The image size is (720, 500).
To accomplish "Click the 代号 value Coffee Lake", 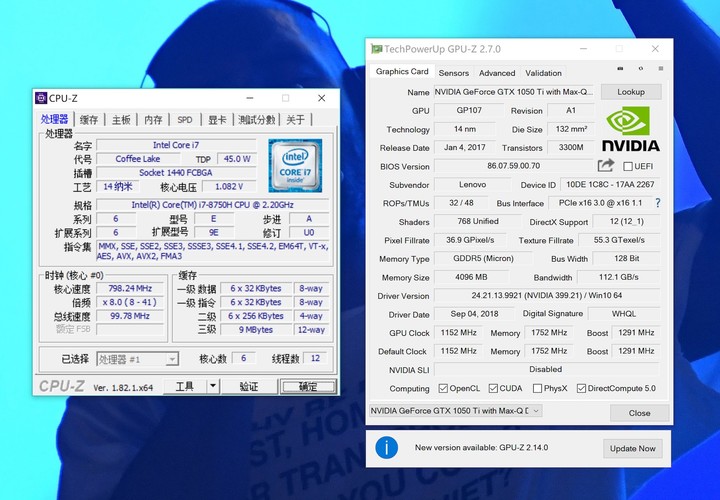I will click(138, 159).
